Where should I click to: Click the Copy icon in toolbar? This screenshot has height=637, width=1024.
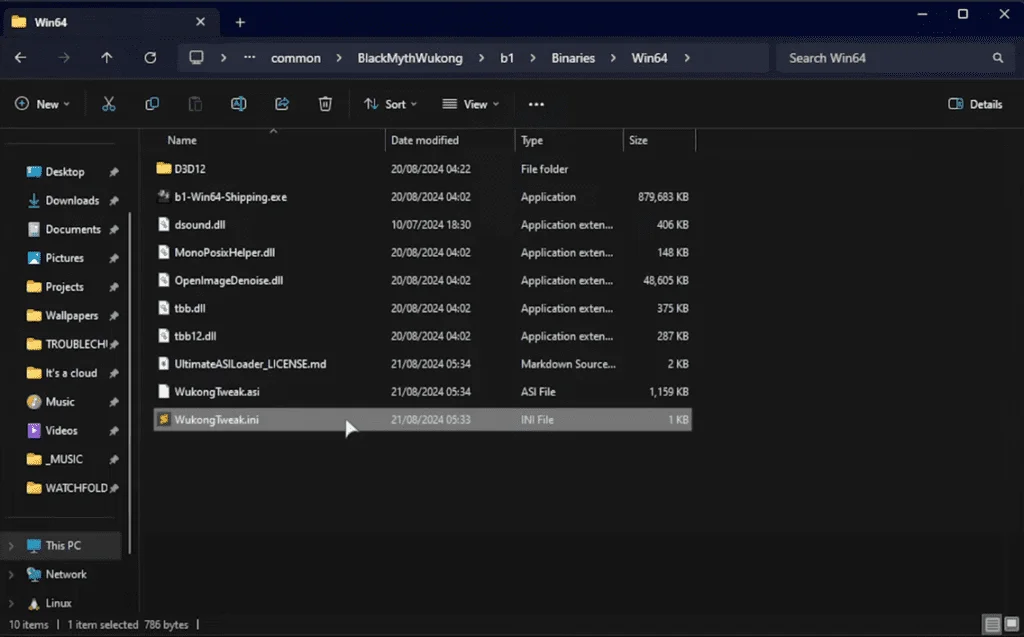coord(152,104)
